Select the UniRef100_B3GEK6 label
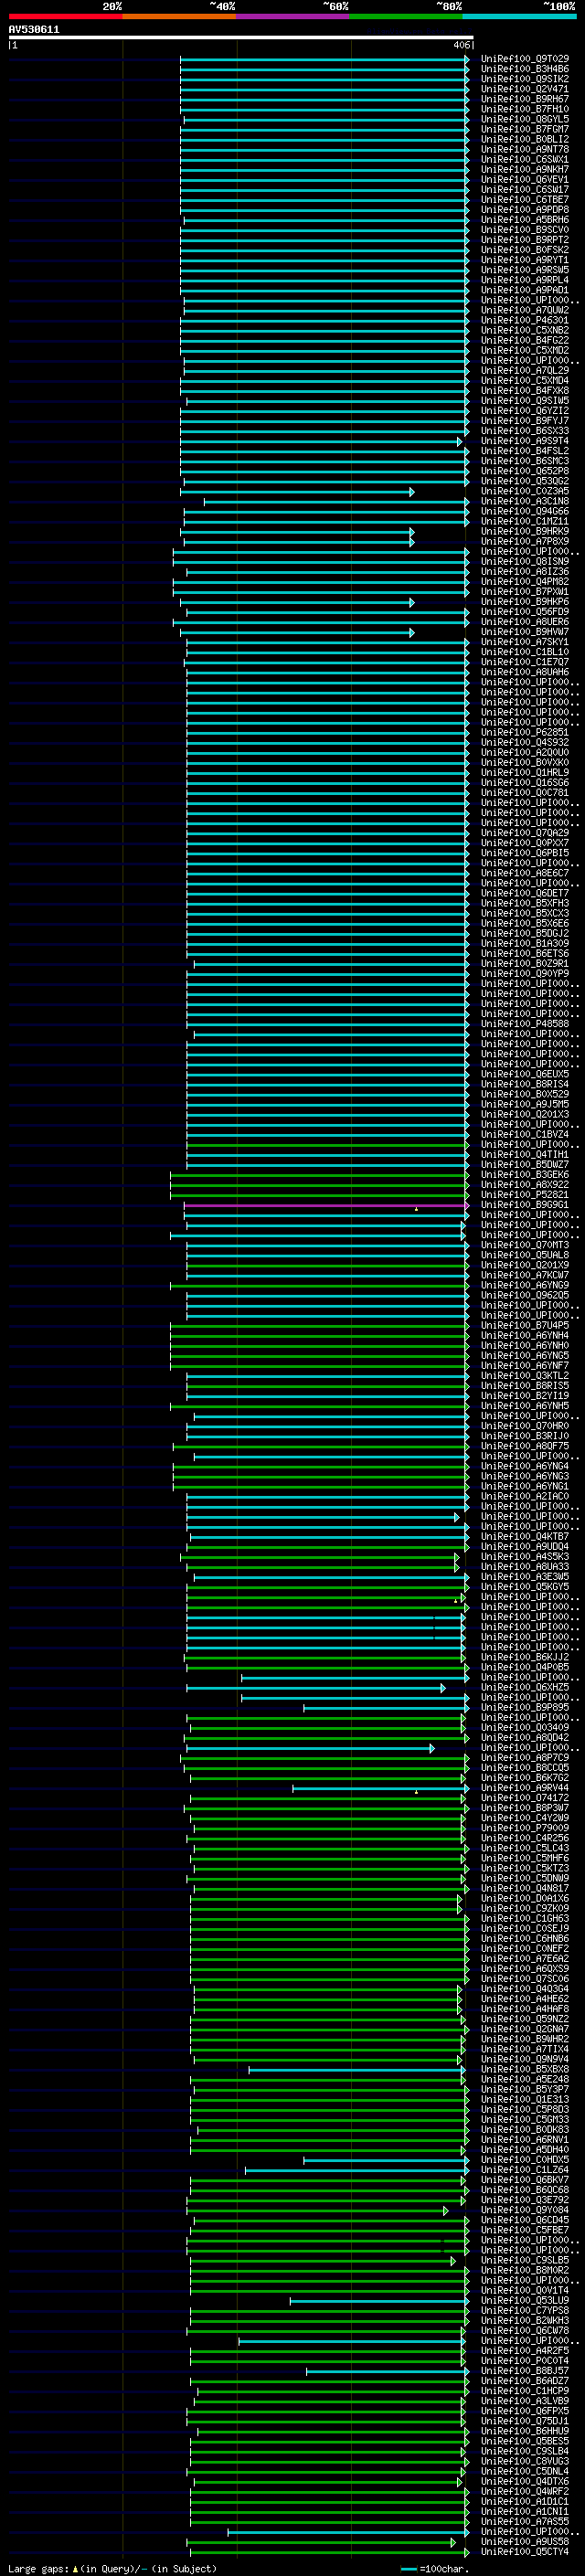Viewport: 585px width, 2576px height. tap(525, 1175)
